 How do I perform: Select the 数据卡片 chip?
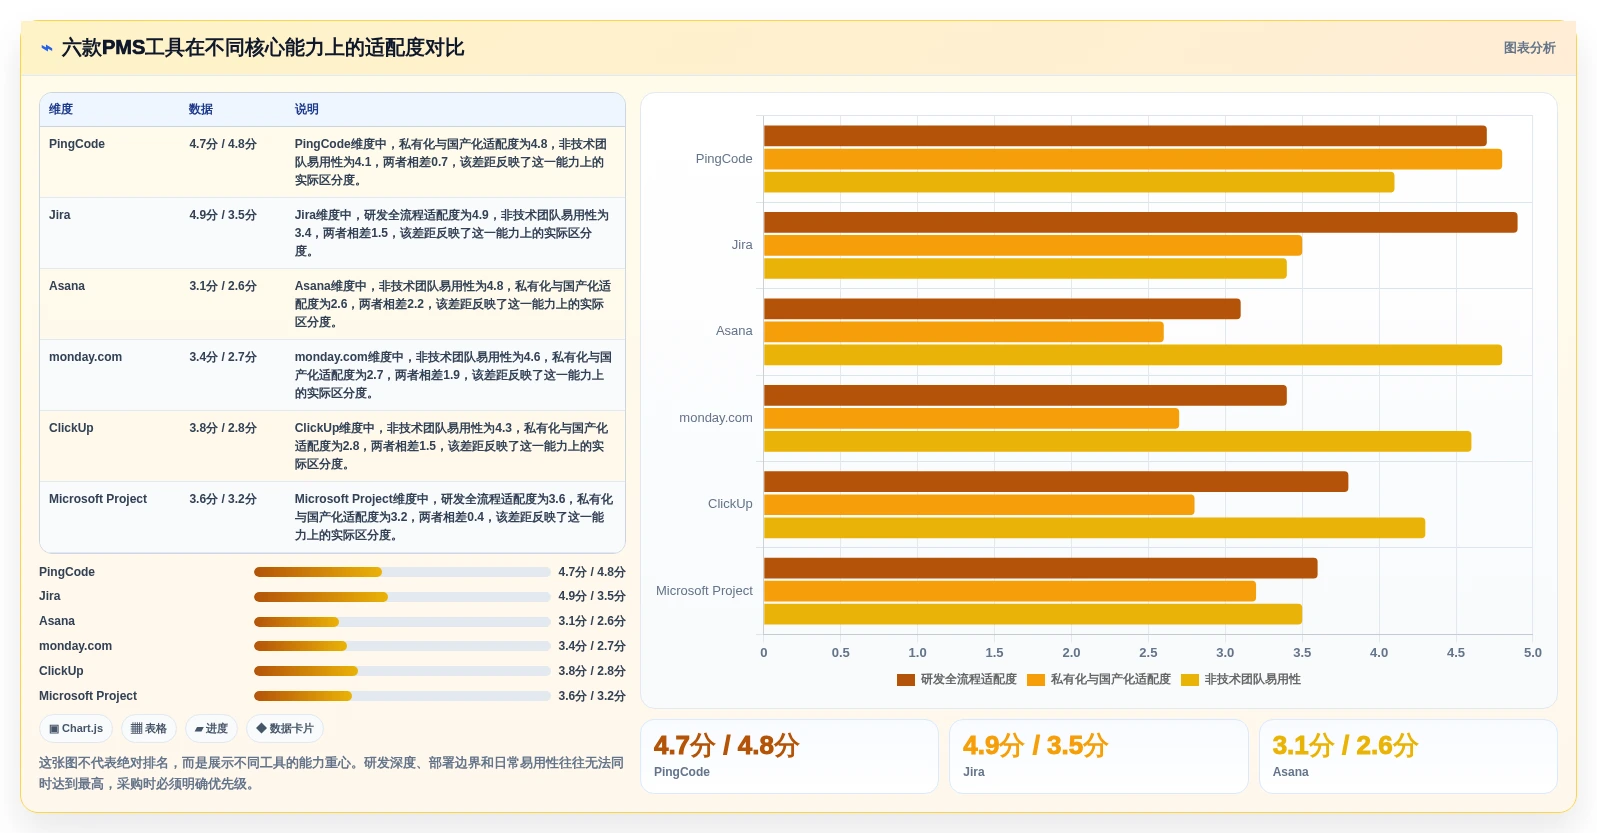(285, 729)
